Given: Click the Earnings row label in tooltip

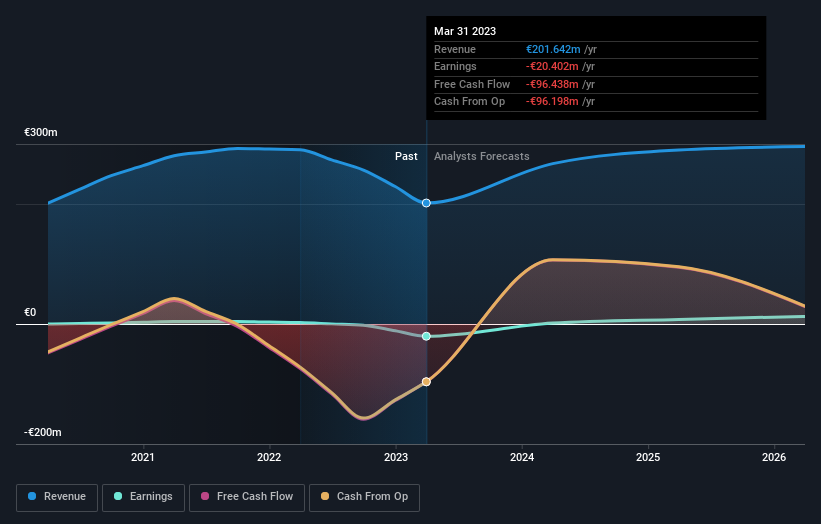Looking at the screenshot, I should point(455,66).
